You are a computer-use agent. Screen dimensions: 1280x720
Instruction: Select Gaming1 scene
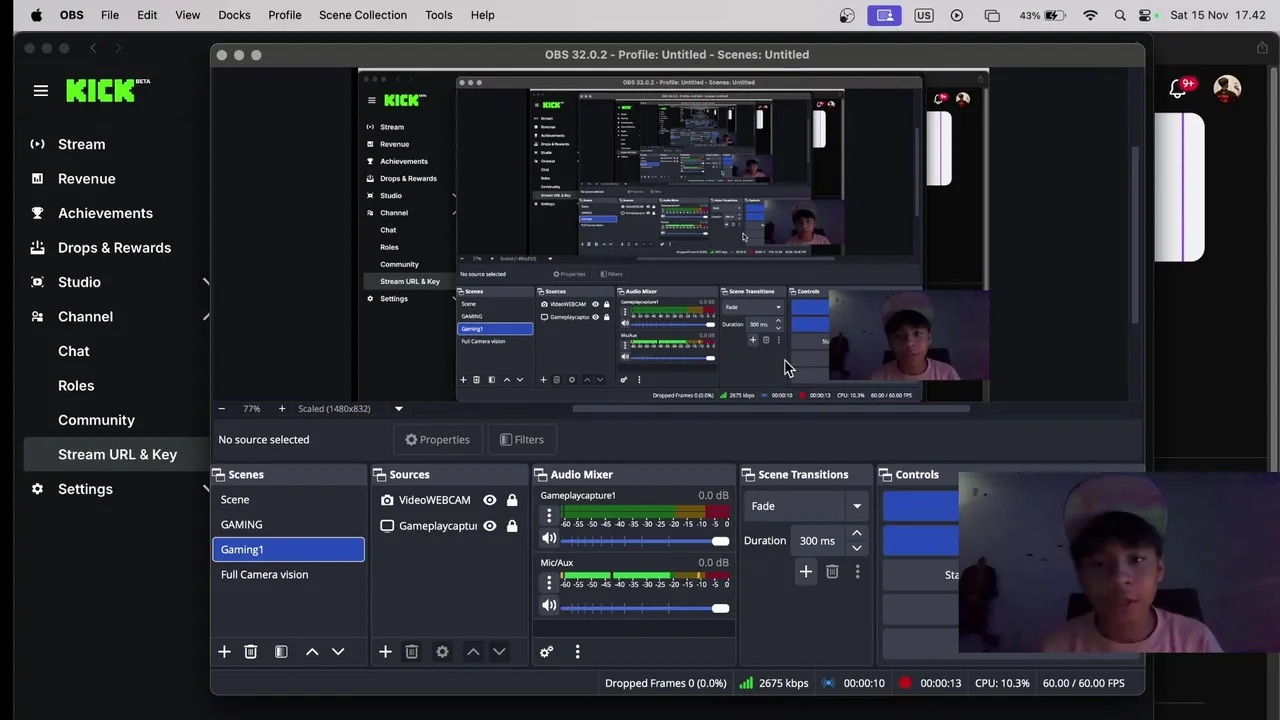[x=288, y=550]
